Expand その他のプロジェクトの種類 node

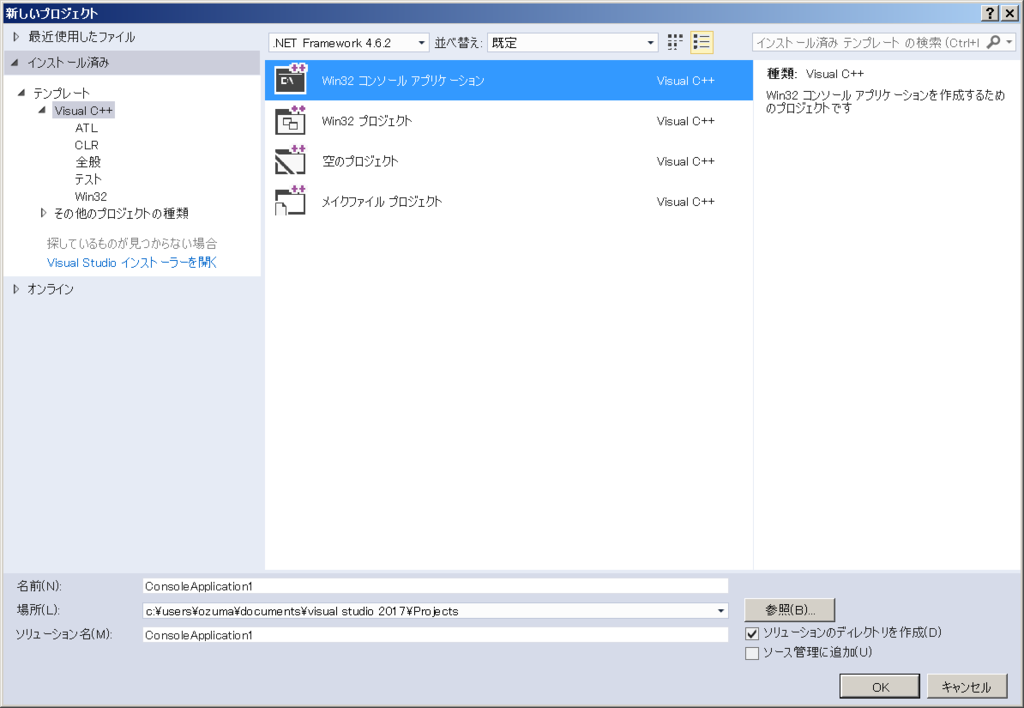(x=43, y=213)
